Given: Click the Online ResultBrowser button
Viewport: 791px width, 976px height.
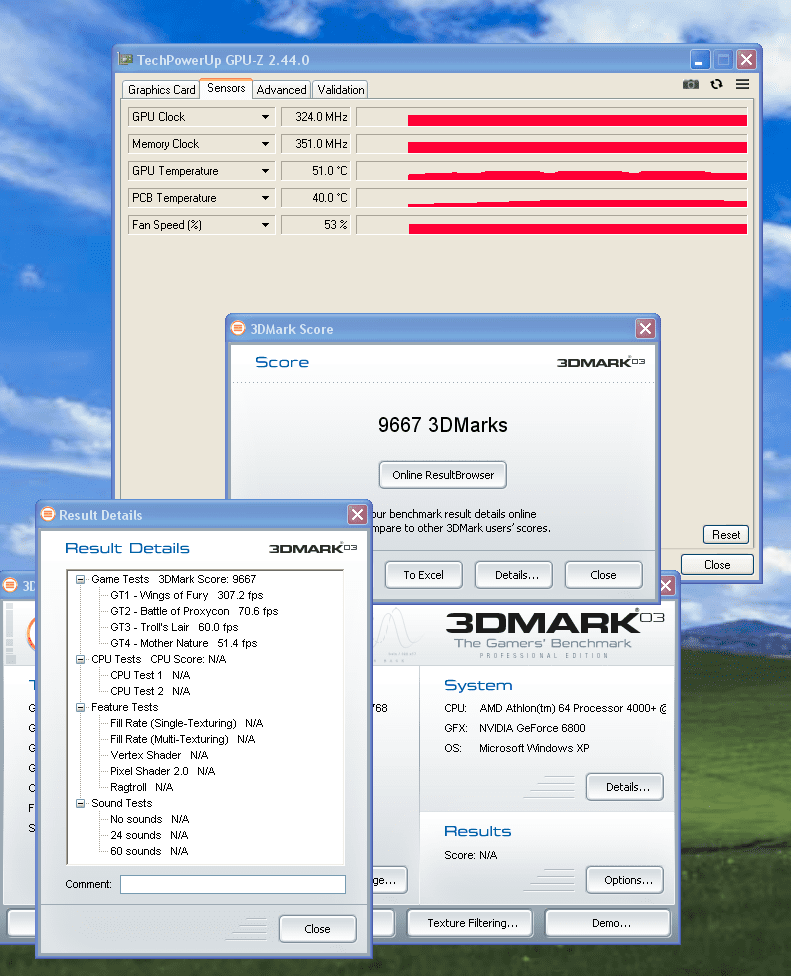Looking at the screenshot, I should coord(442,475).
